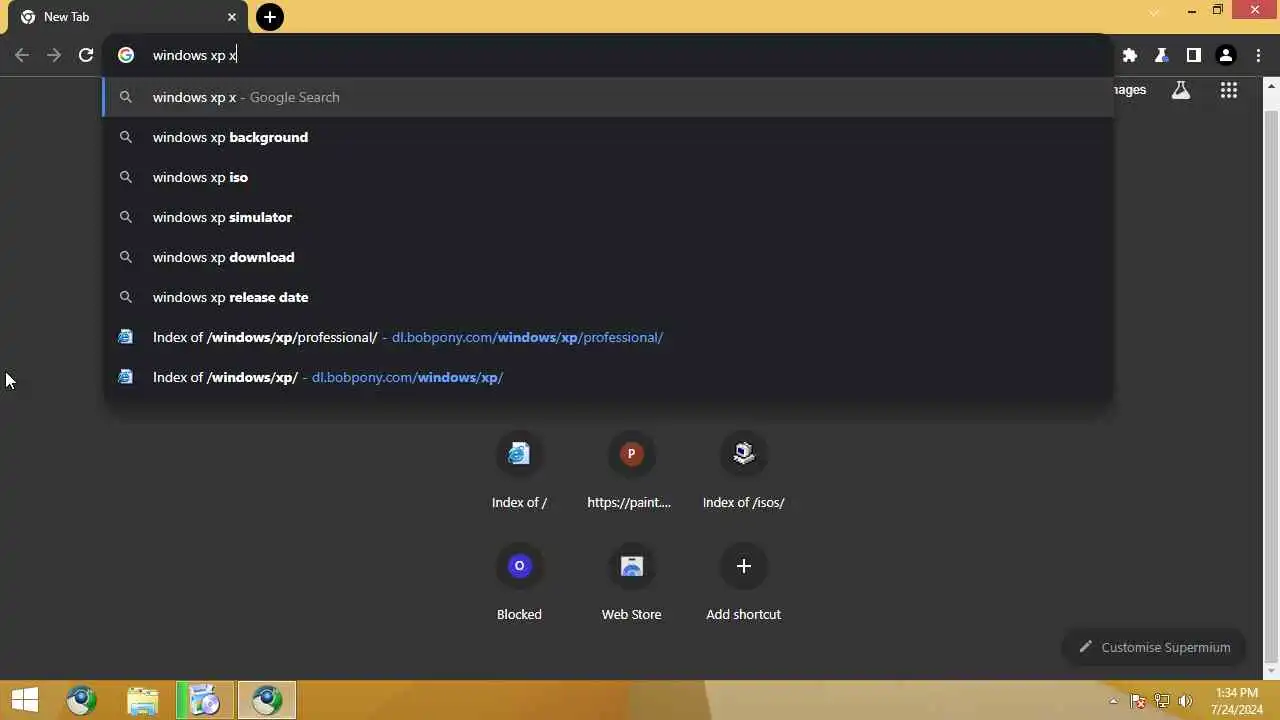This screenshot has height=720, width=1280.
Task: Select suggestion 'windows xp x - Google Search'
Action: (608, 97)
